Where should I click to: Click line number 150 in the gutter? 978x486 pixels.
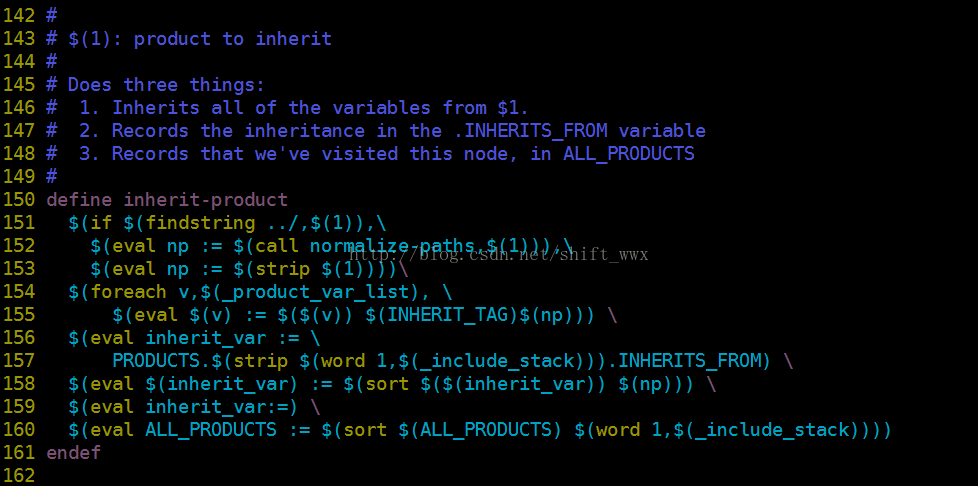[19, 200]
